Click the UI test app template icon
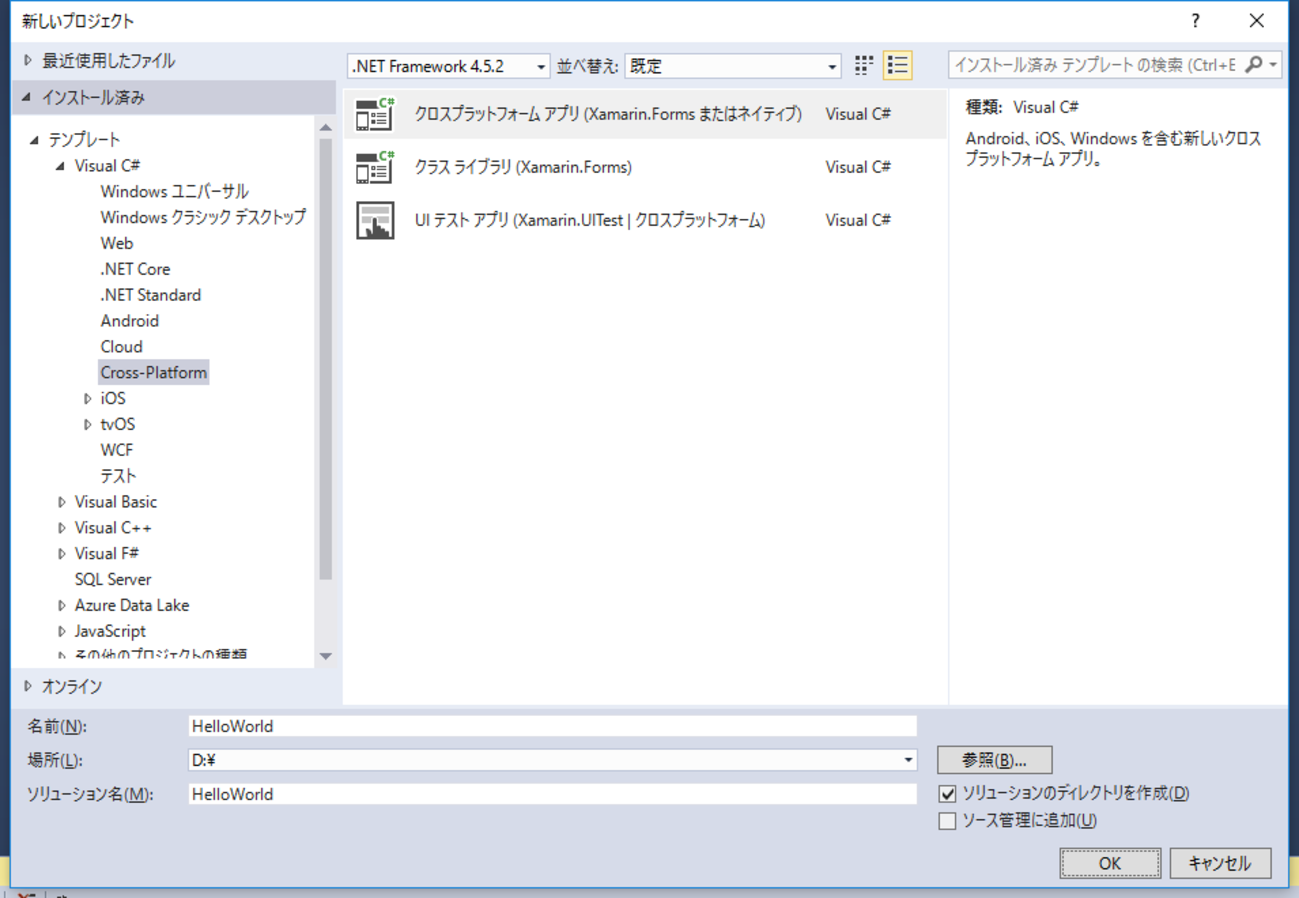The height and width of the screenshot is (898, 1299). click(375, 220)
